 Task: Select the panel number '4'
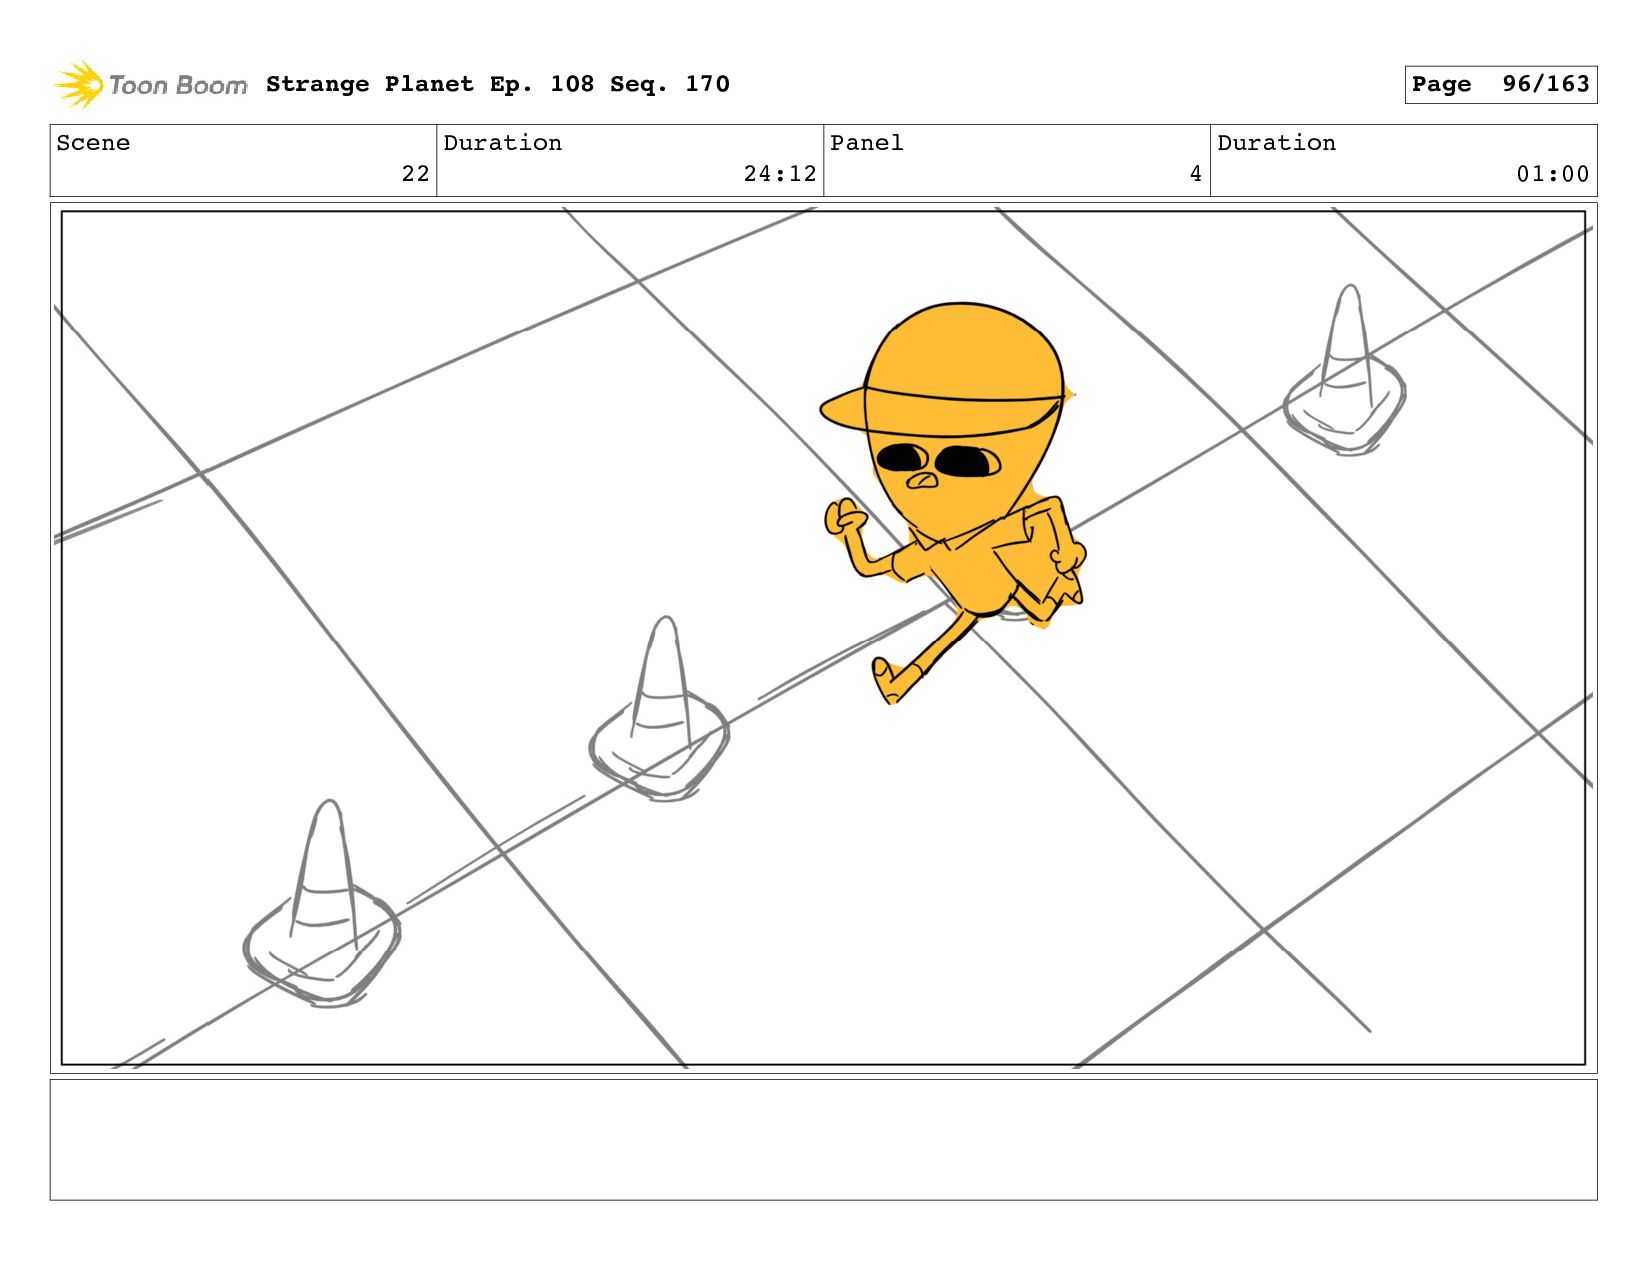pyautogui.click(x=1195, y=174)
